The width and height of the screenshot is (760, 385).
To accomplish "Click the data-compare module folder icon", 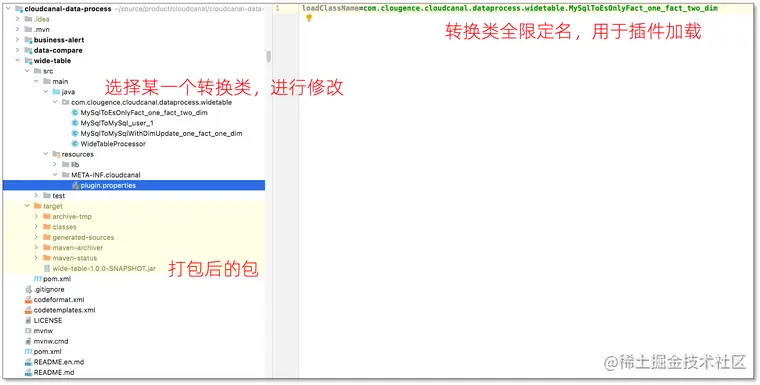I will (28, 50).
